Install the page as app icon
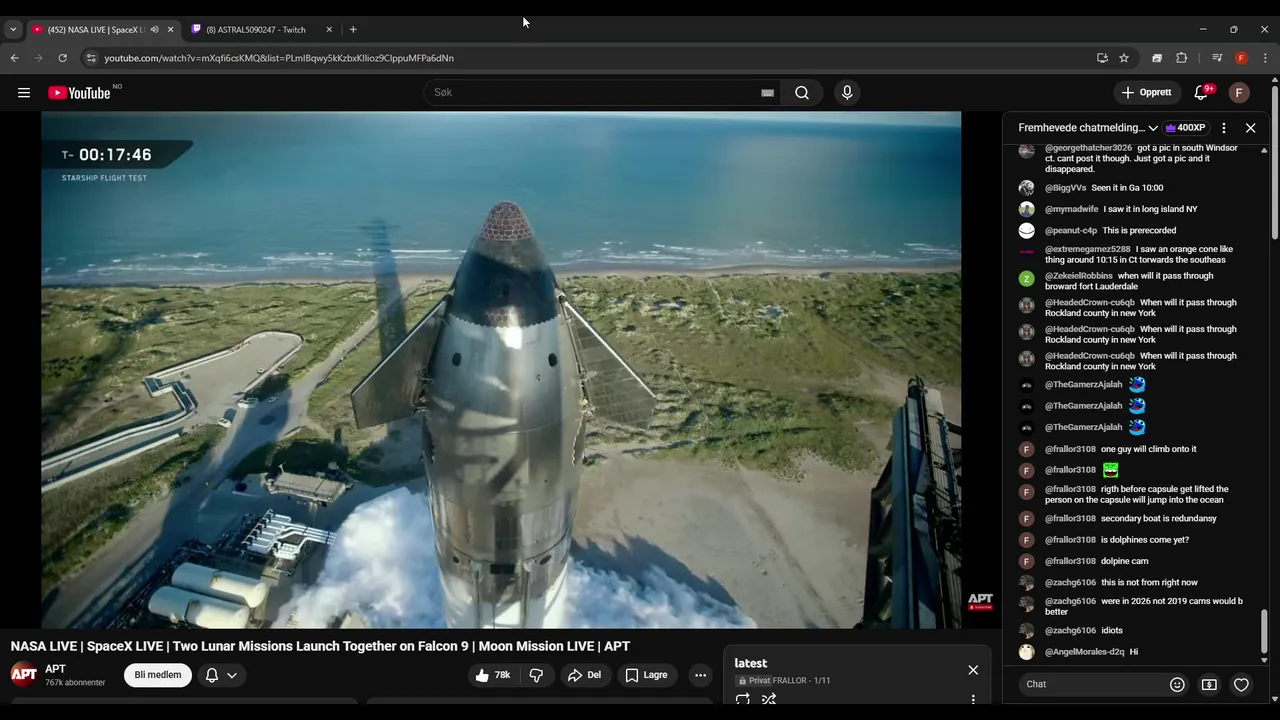 (x=1102, y=58)
